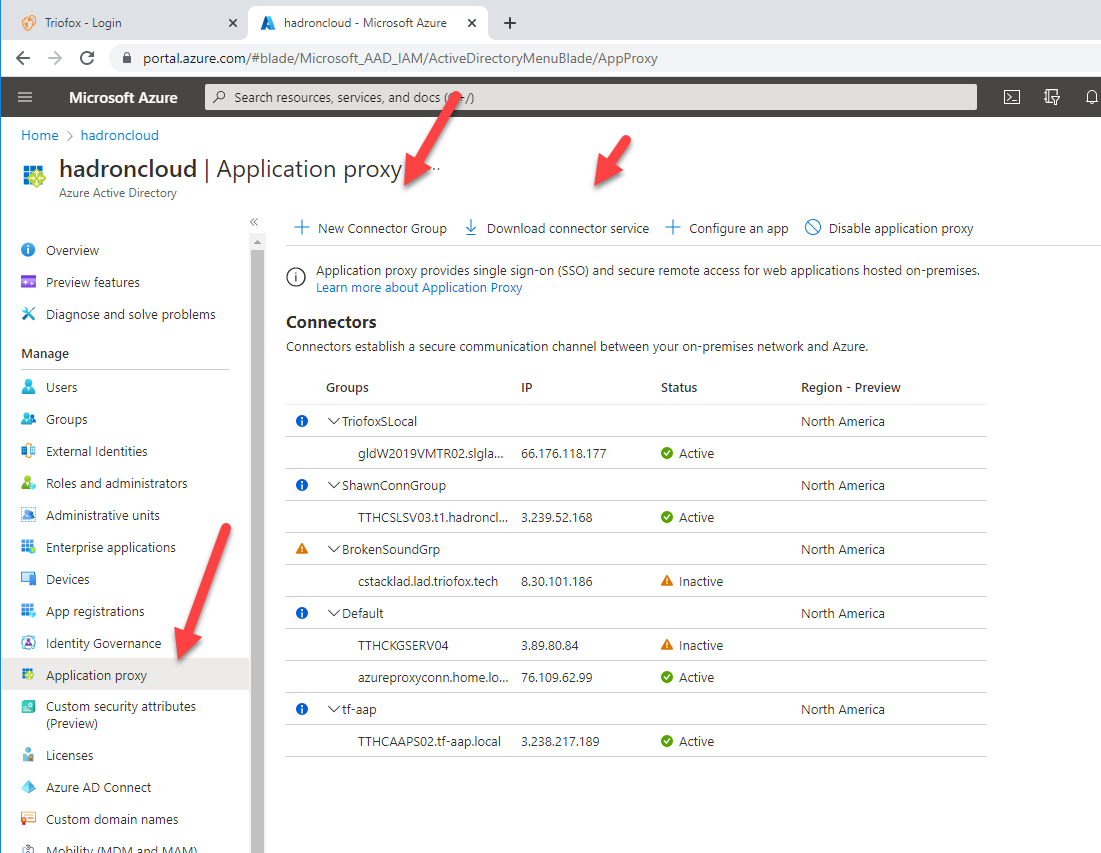Select connector row cstacklad.lad.triofox.tech
The width and height of the screenshot is (1101, 853).
point(635,581)
